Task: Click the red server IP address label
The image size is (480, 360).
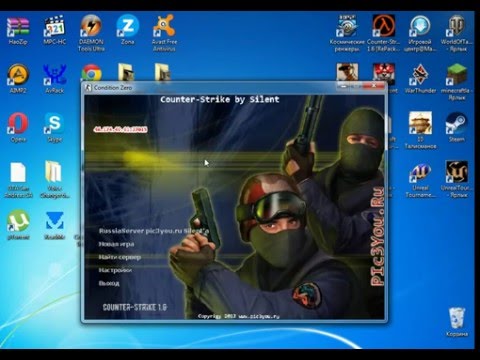Action: [120, 129]
